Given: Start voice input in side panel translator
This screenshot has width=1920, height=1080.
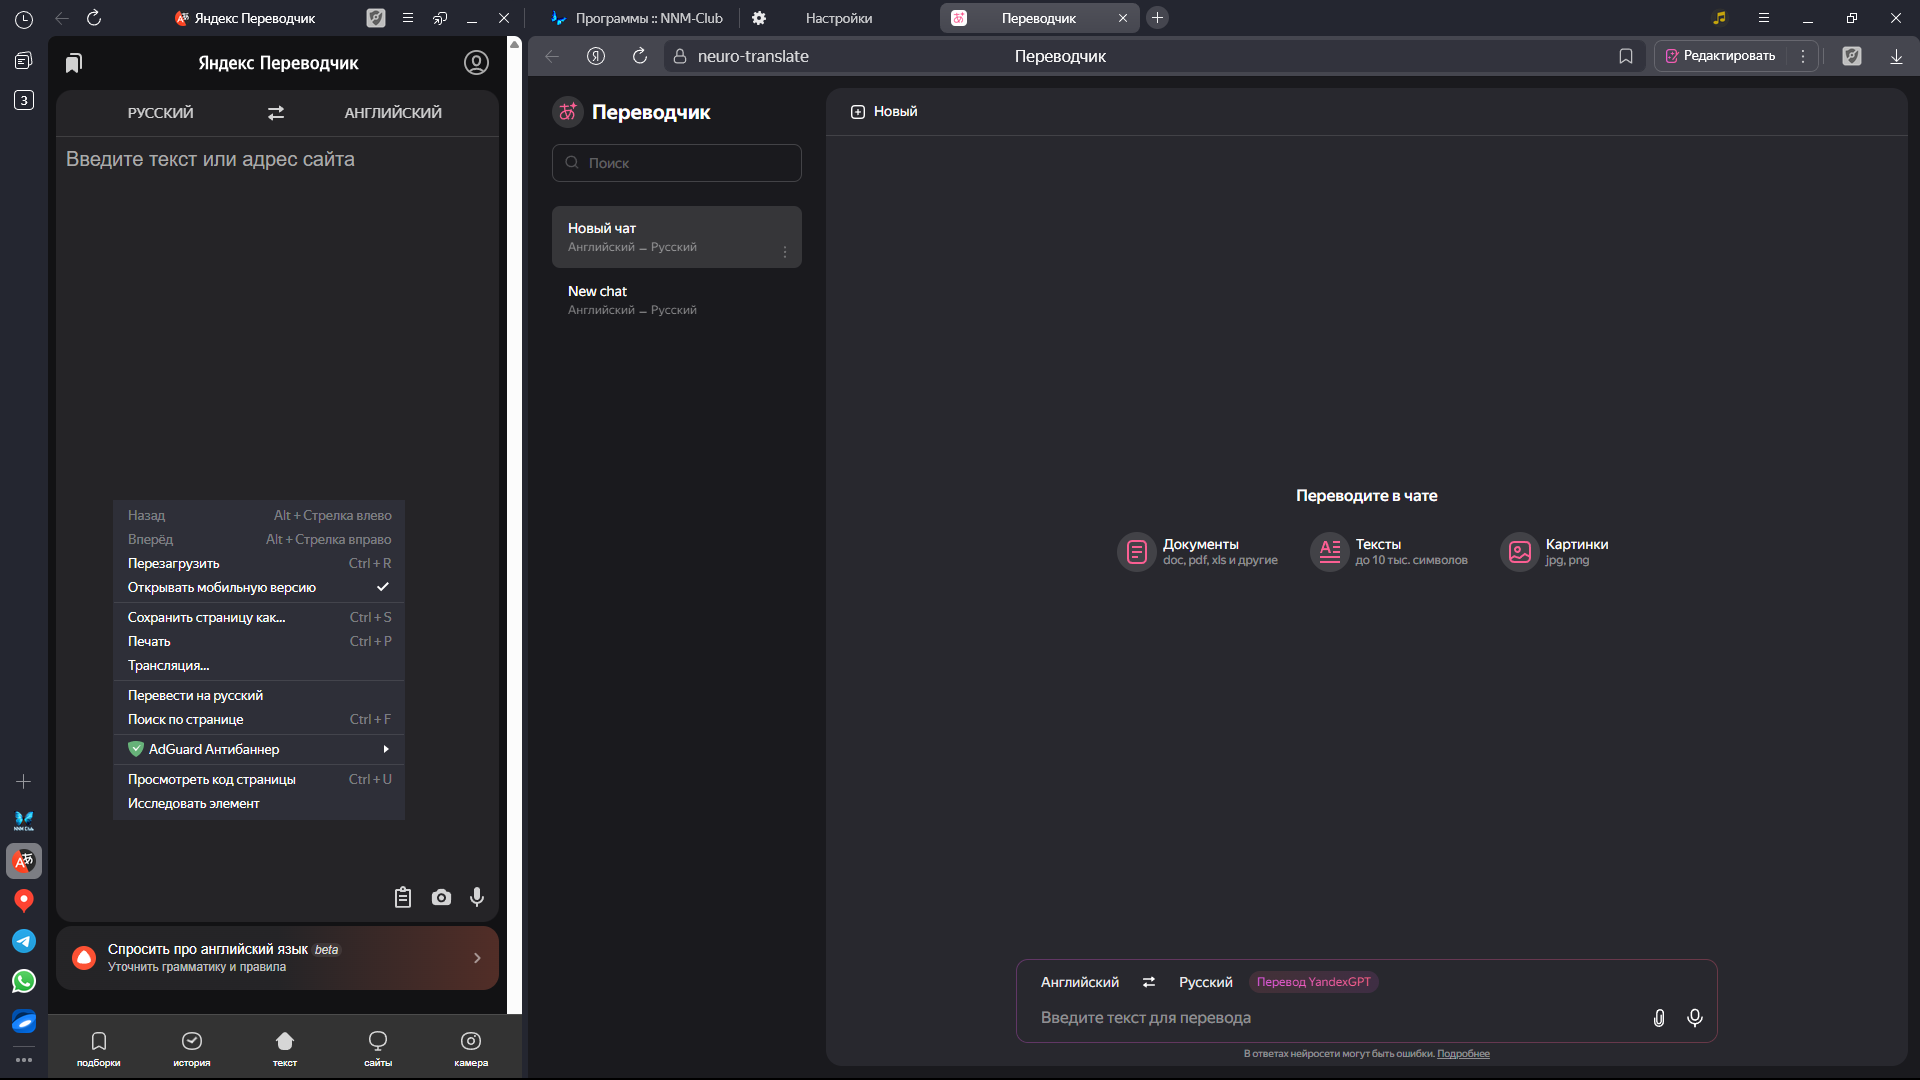Looking at the screenshot, I should 477,897.
